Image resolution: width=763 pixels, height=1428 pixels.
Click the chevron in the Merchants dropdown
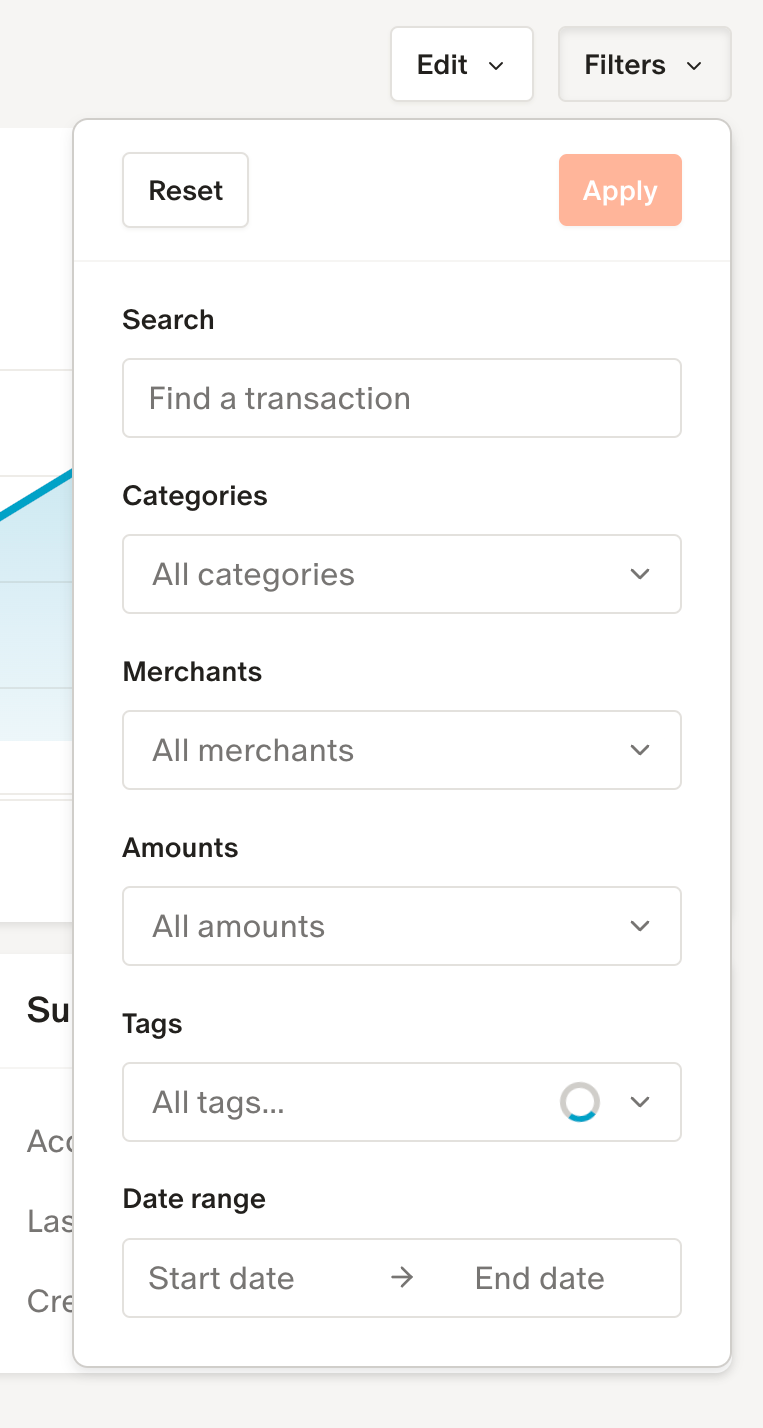coord(640,750)
